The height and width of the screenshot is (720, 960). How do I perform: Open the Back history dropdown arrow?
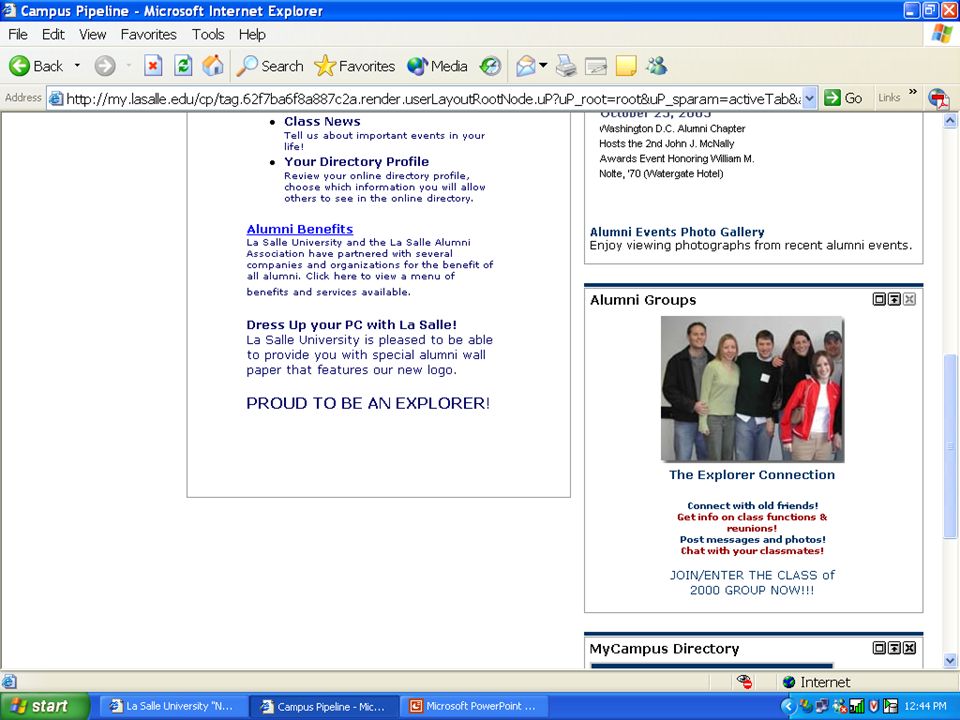(x=77, y=66)
